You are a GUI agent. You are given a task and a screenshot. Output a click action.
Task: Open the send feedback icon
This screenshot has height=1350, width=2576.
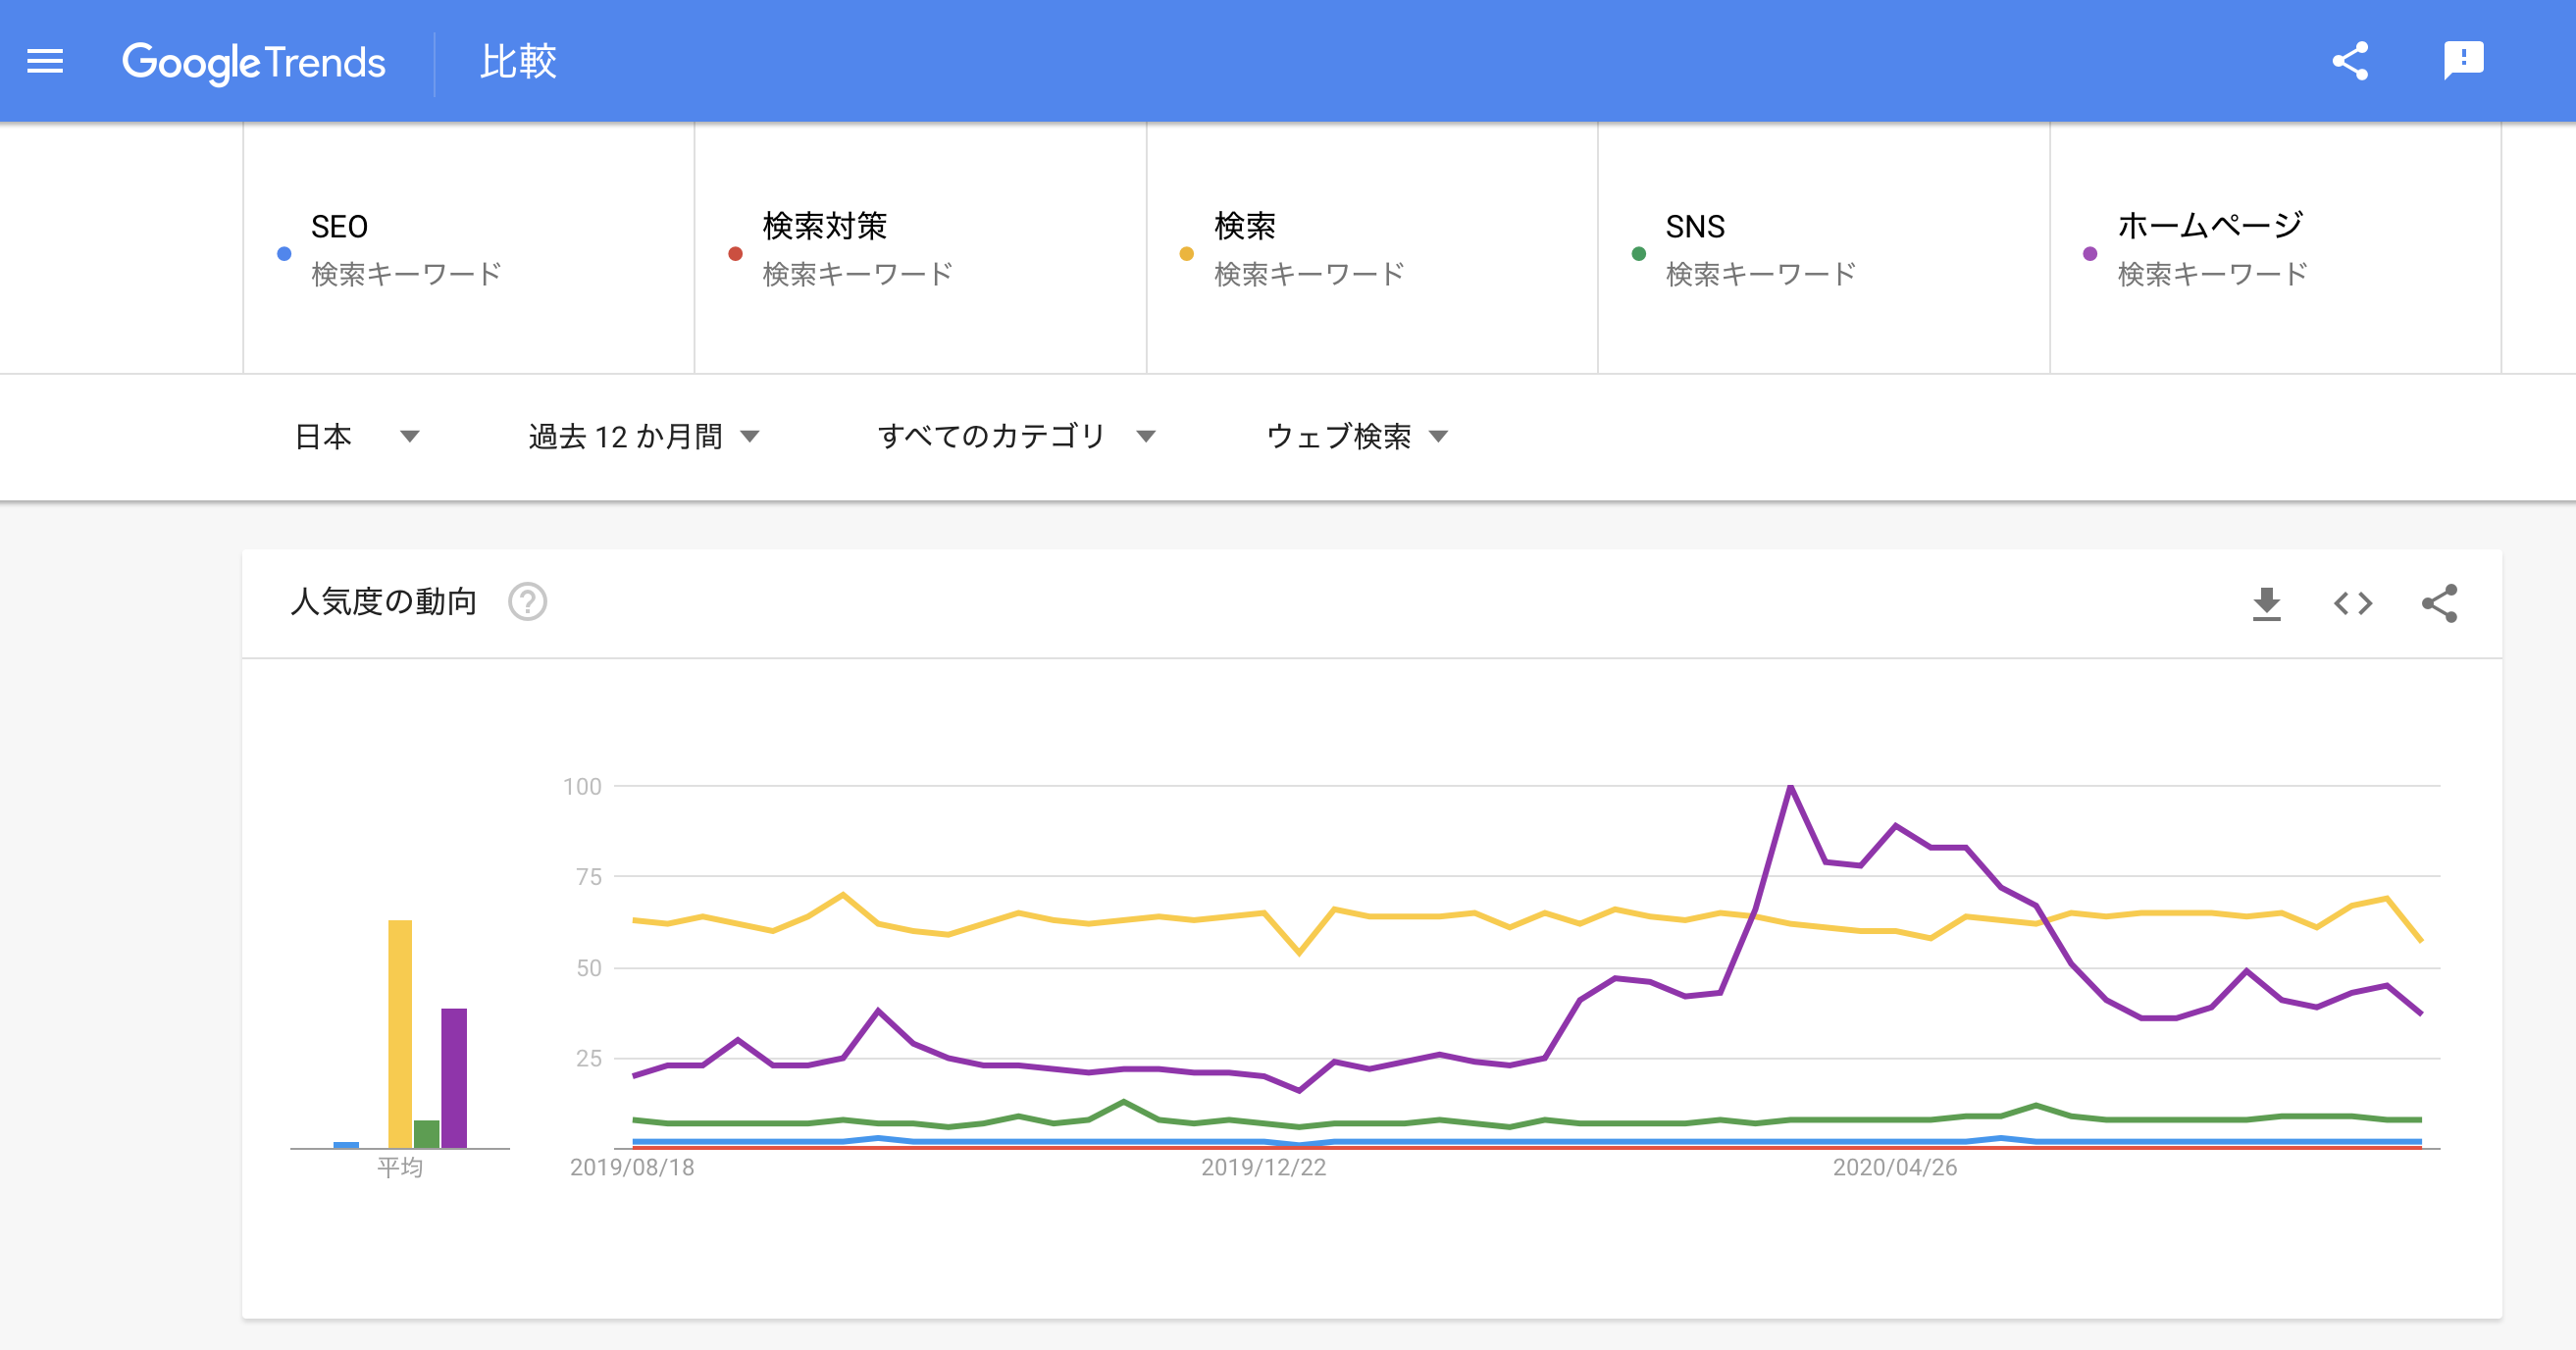[x=2463, y=61]
